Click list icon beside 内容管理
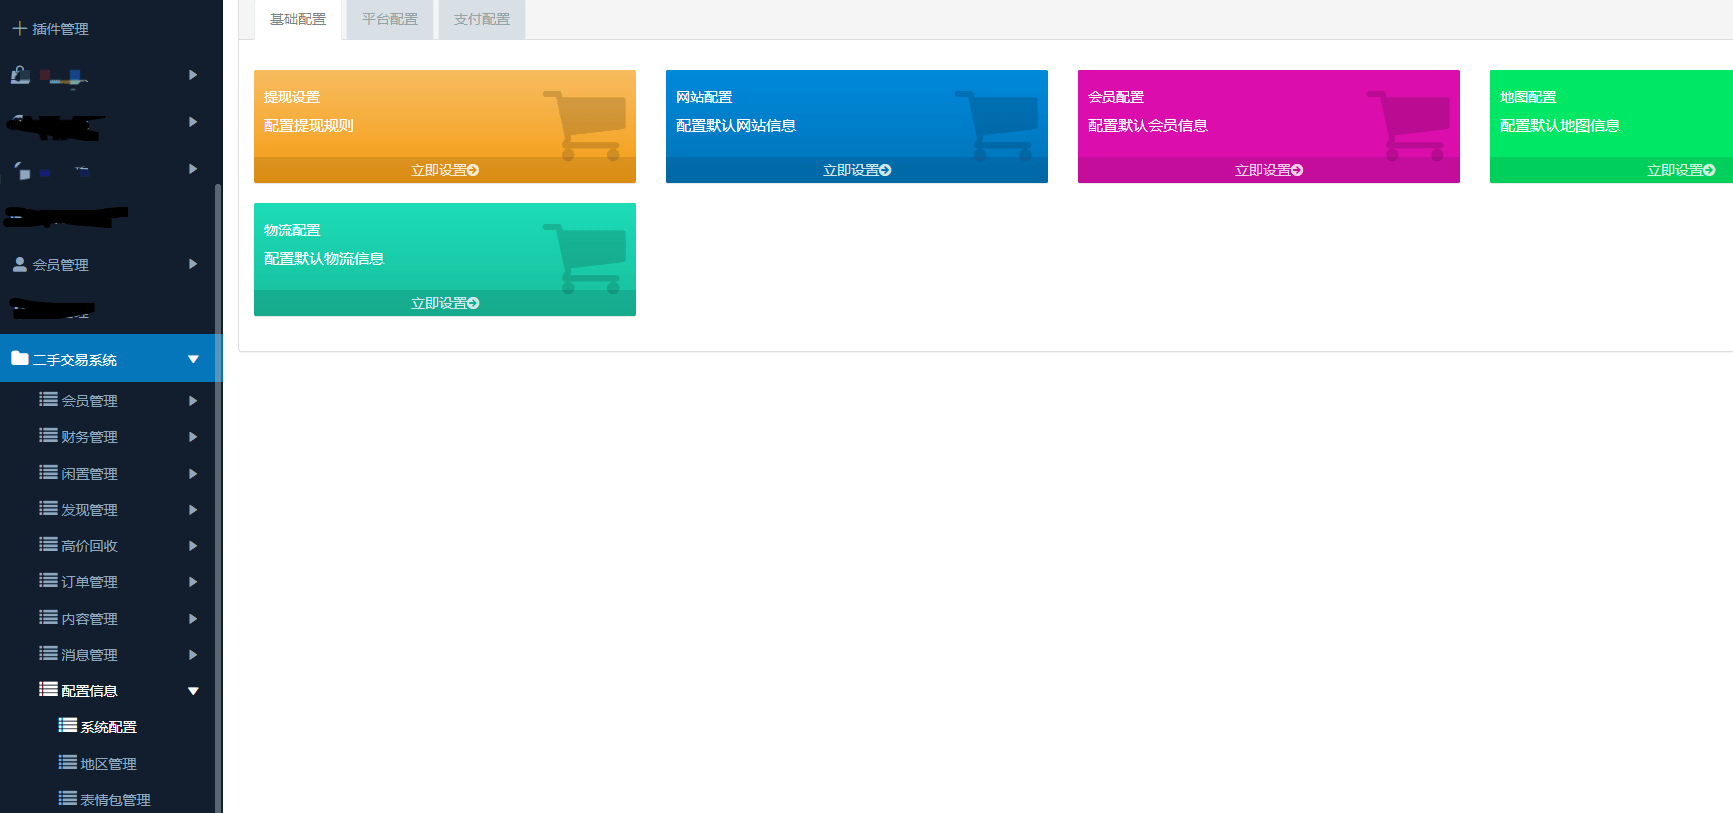The image size is (1733, 813). coord(48,618)
